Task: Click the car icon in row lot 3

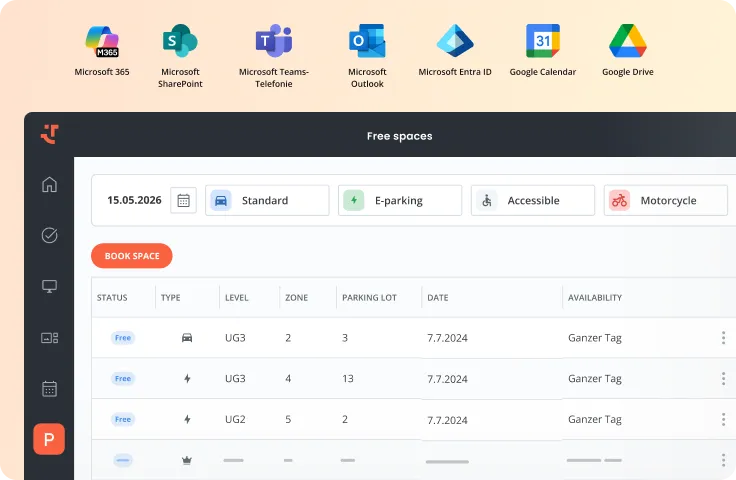Action: click(187, 338)
